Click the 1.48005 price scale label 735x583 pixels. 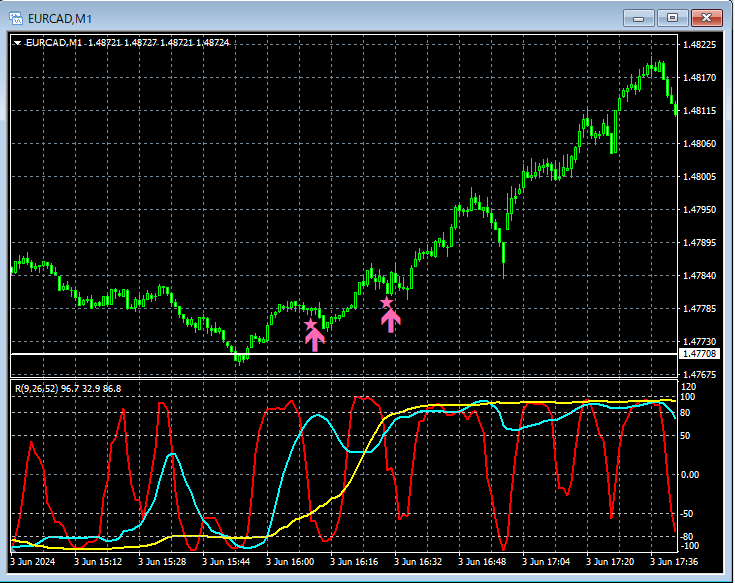699,177
